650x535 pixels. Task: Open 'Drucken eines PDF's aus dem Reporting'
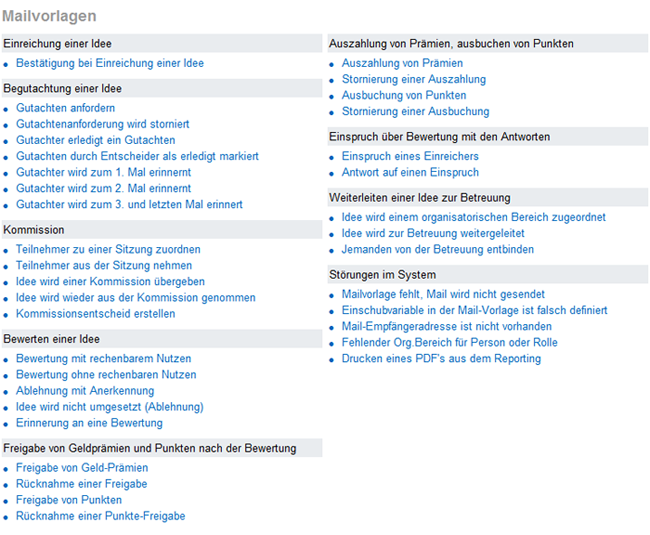click(441, 359)
